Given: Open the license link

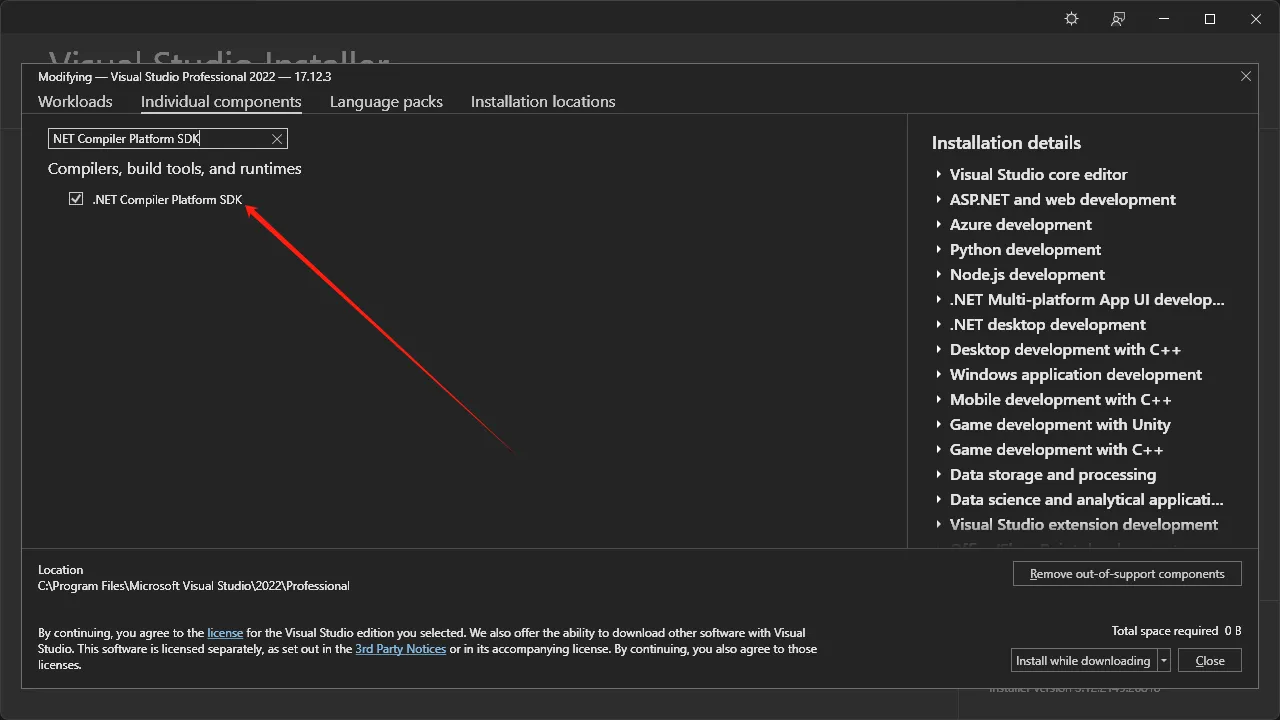Looking at the screenshot, I should (x=225, y=633).
